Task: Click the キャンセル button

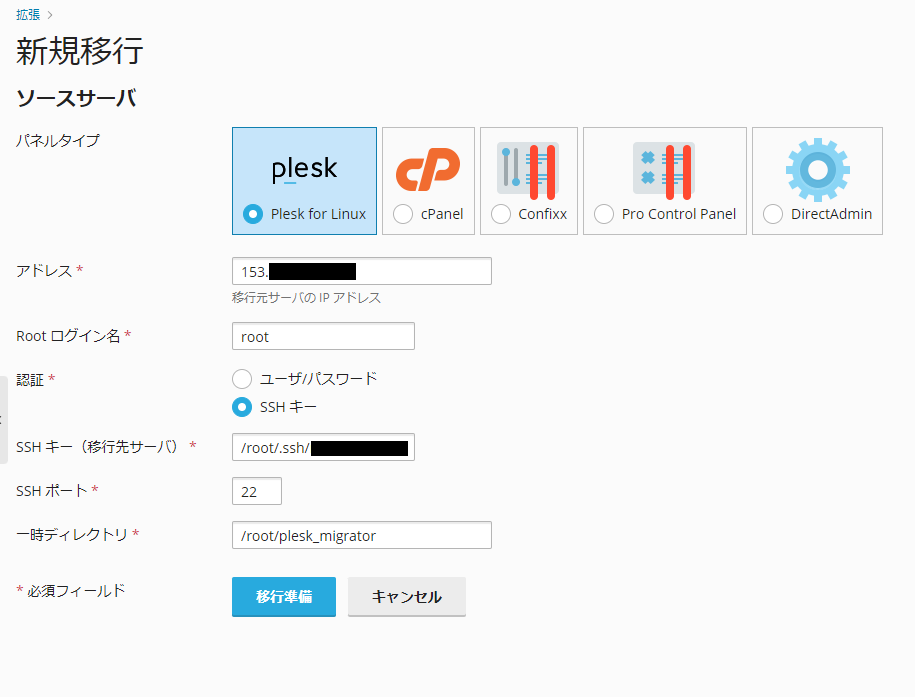Action: (407, 597)
